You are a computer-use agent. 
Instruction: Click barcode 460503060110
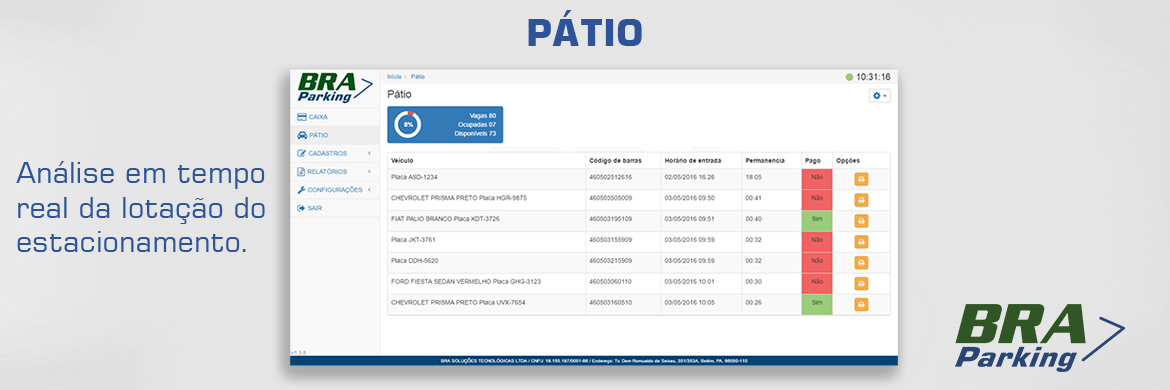[x=610, y=282]
